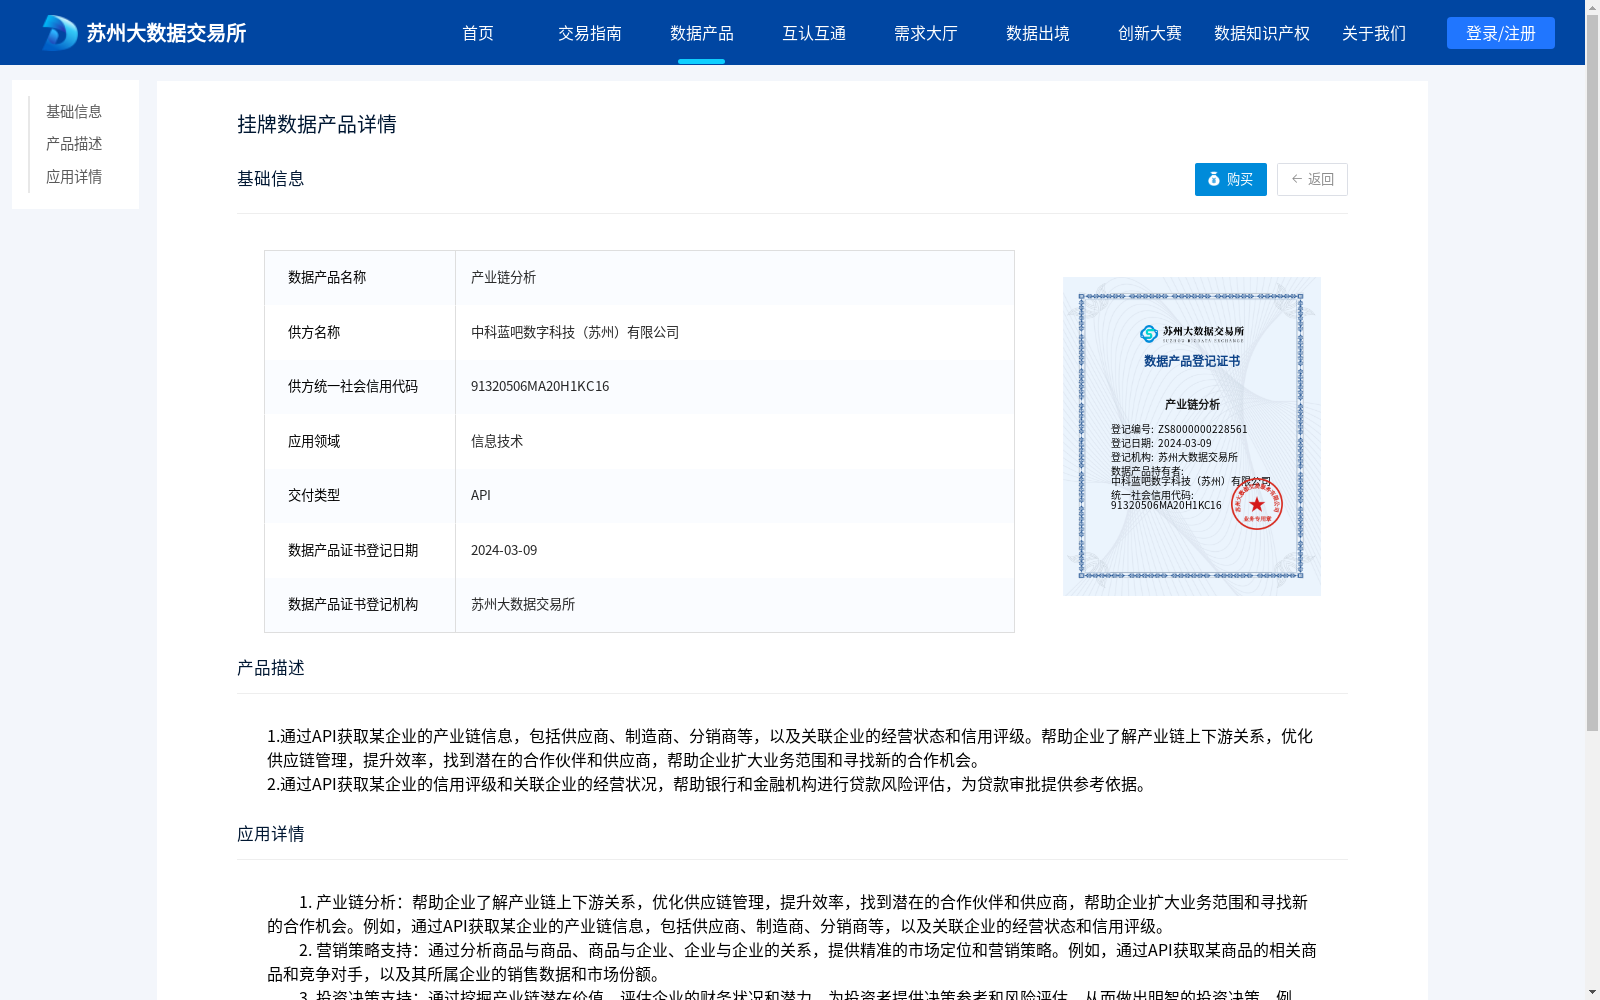The image size is (1600, 1000).
Task: Click the Suzhou Big Data Exchange logo icon
Action: [60, 33]
